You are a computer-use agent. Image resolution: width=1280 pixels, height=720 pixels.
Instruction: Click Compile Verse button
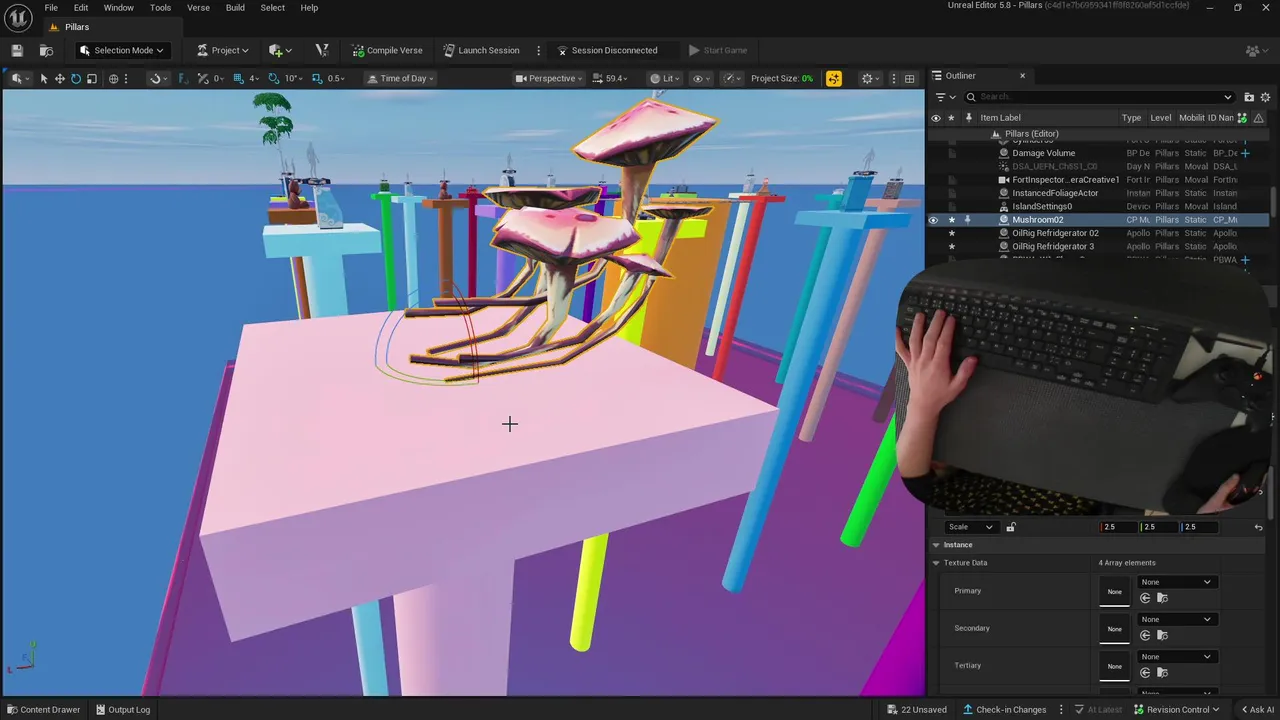[x=387, y=50]
